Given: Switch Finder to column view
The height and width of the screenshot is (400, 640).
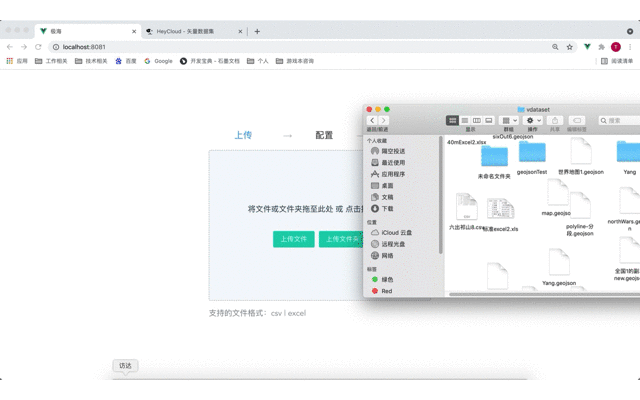Looking at the screenshot, I should [x=476, y=120].
